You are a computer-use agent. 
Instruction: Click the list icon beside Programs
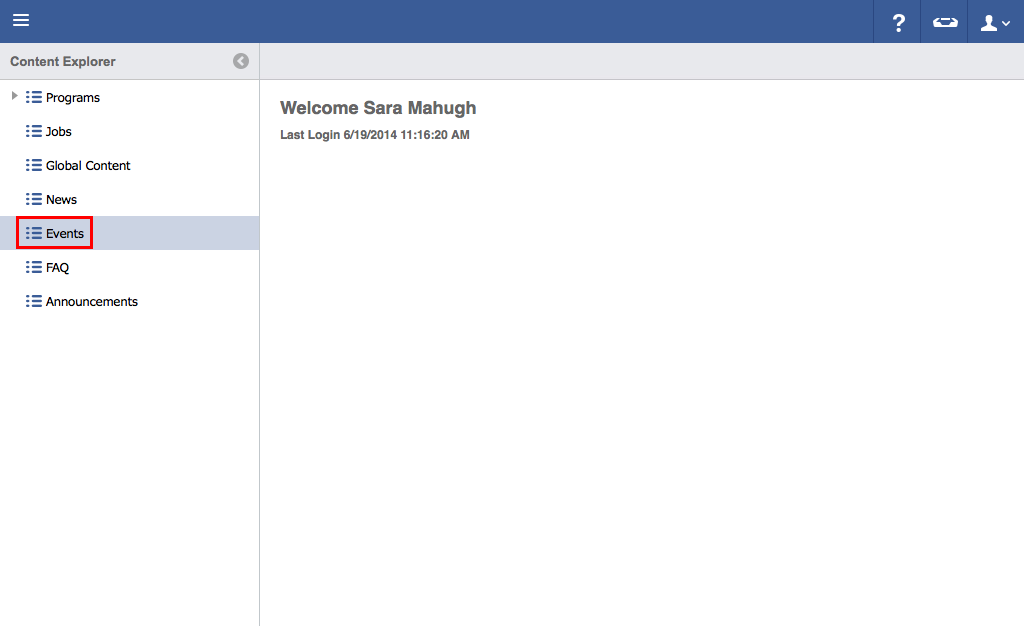[x=34, y=98]
